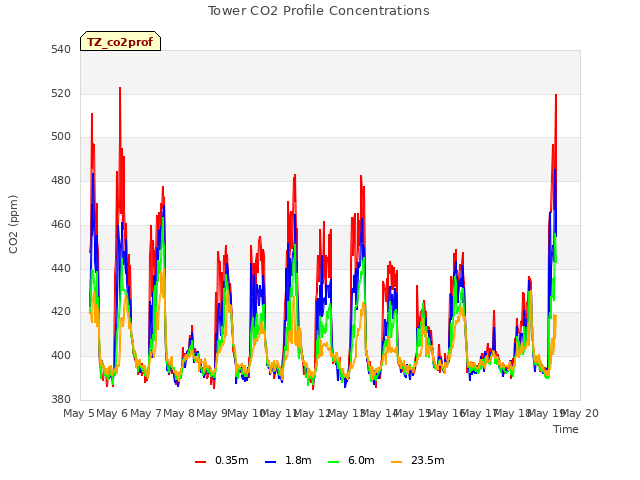Screen dimensions: 640x480
Task: Click the 440 y-axis tick value
Action: (x=61, y=269)
